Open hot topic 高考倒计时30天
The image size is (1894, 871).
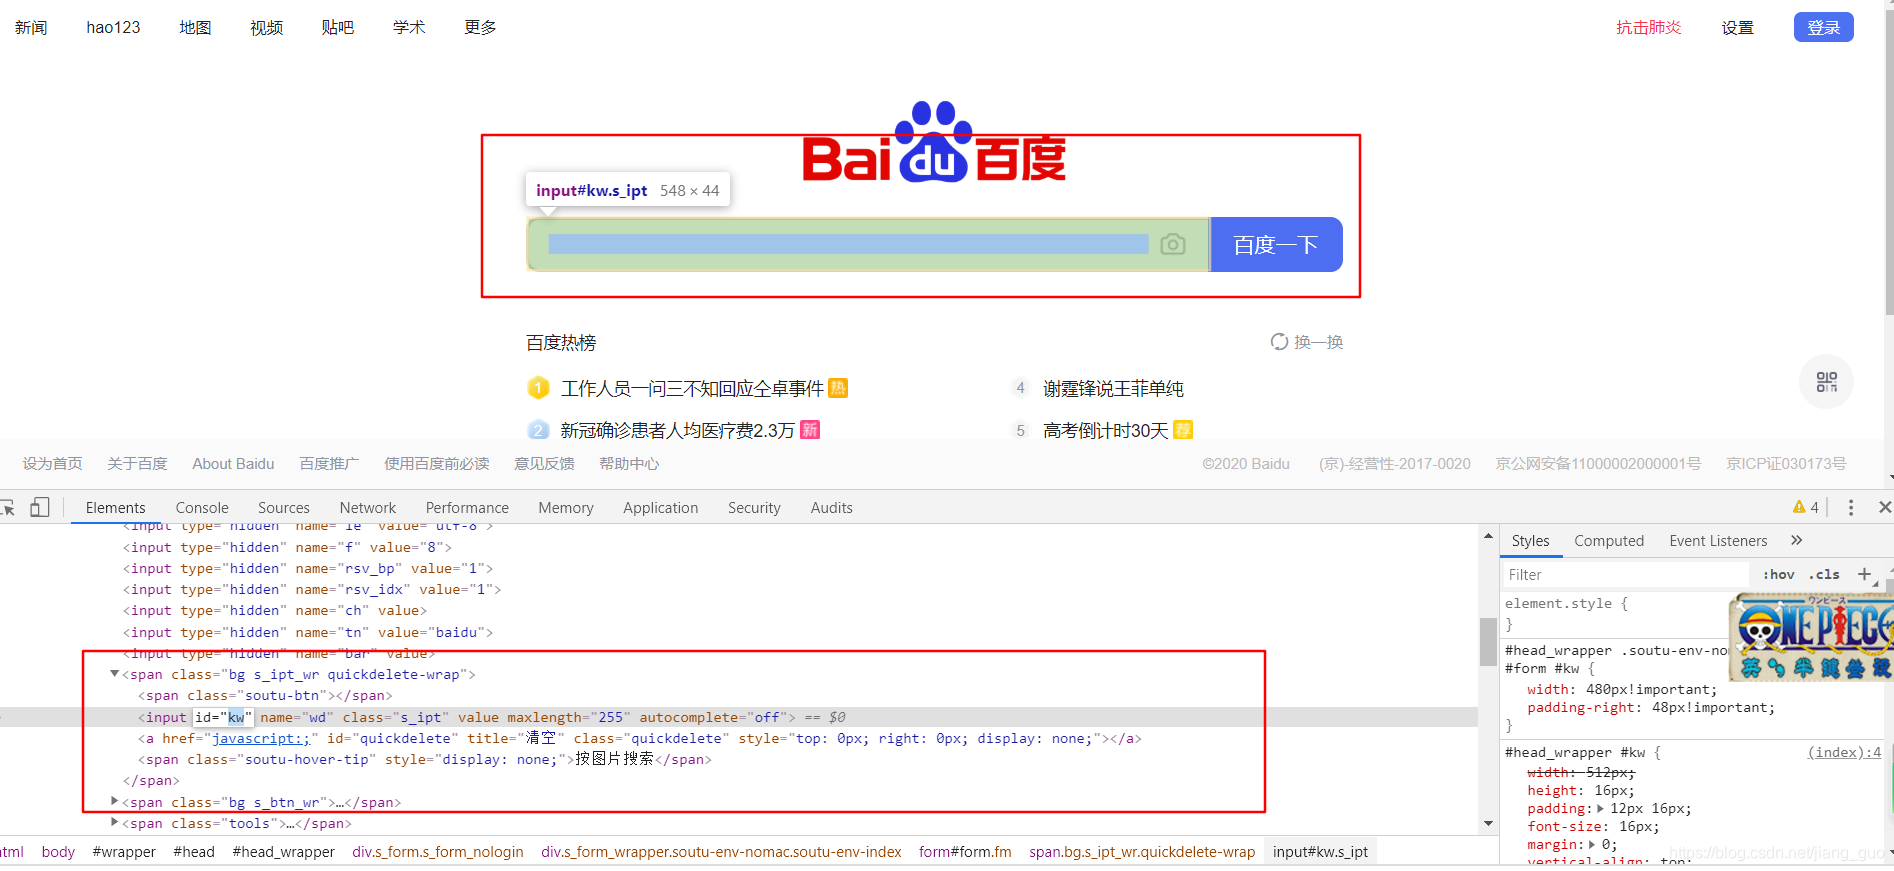[1105, 430]
